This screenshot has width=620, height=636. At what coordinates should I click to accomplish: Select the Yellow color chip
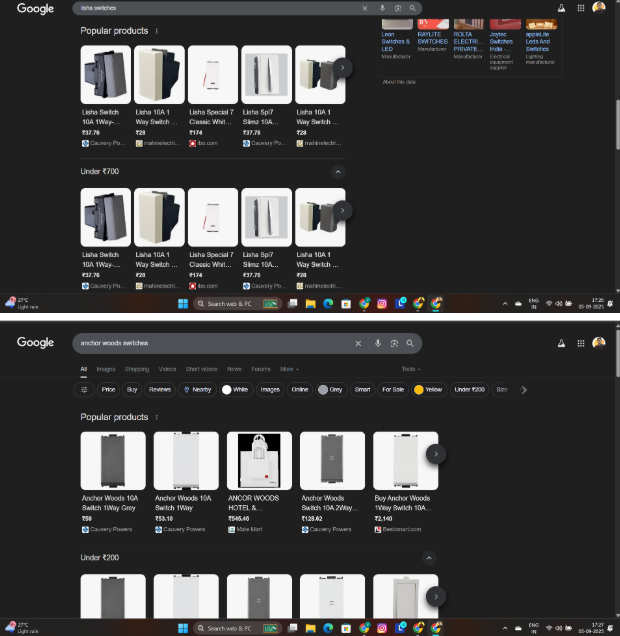[429, 390]
